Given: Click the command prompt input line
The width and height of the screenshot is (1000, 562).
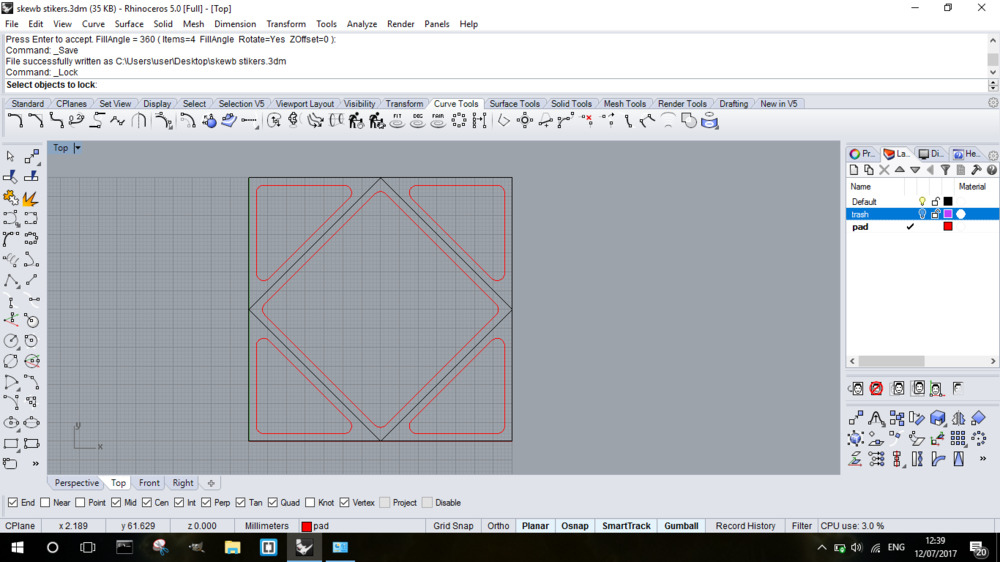Looking at the screenshot, I should pyautogui.click(x=497, y=85).
